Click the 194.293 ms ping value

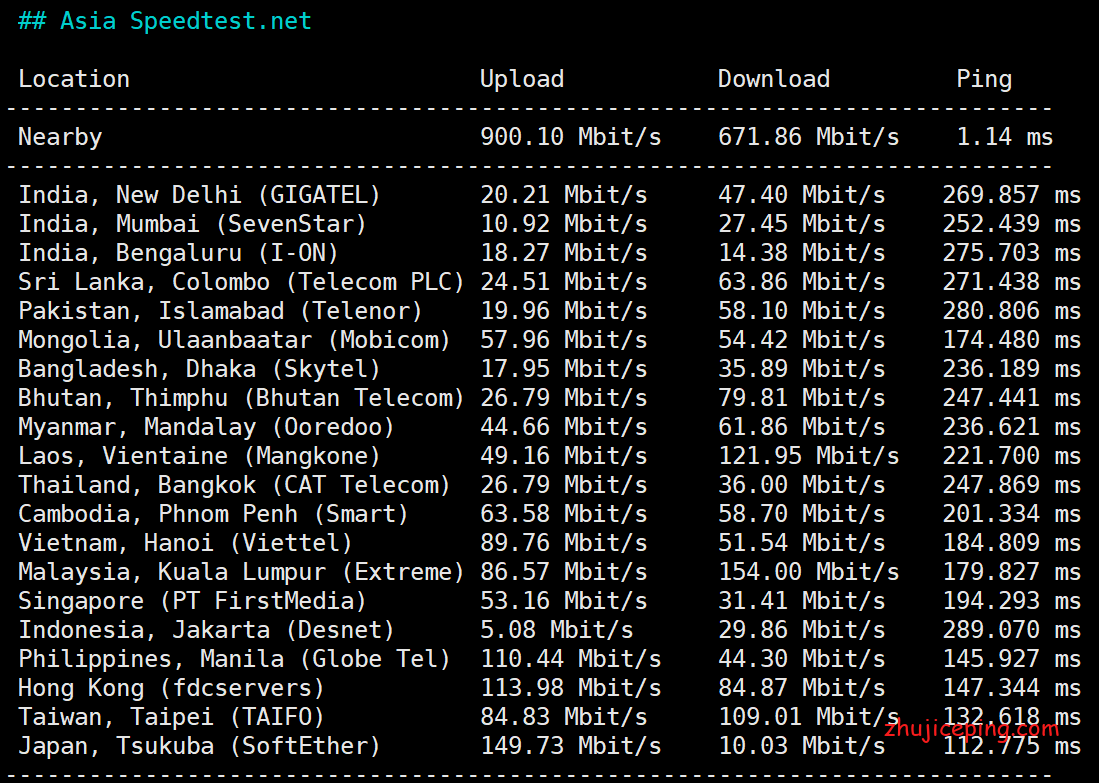pos(1012,601)
